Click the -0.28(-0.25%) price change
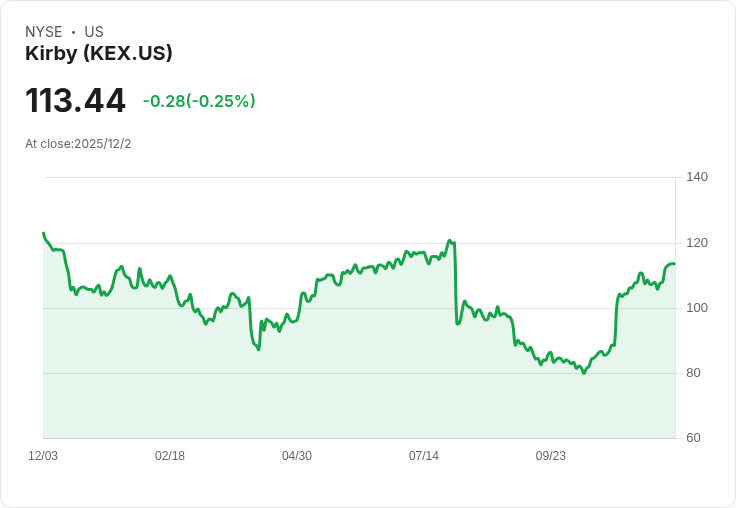736x508 pixels. [199, 101]
